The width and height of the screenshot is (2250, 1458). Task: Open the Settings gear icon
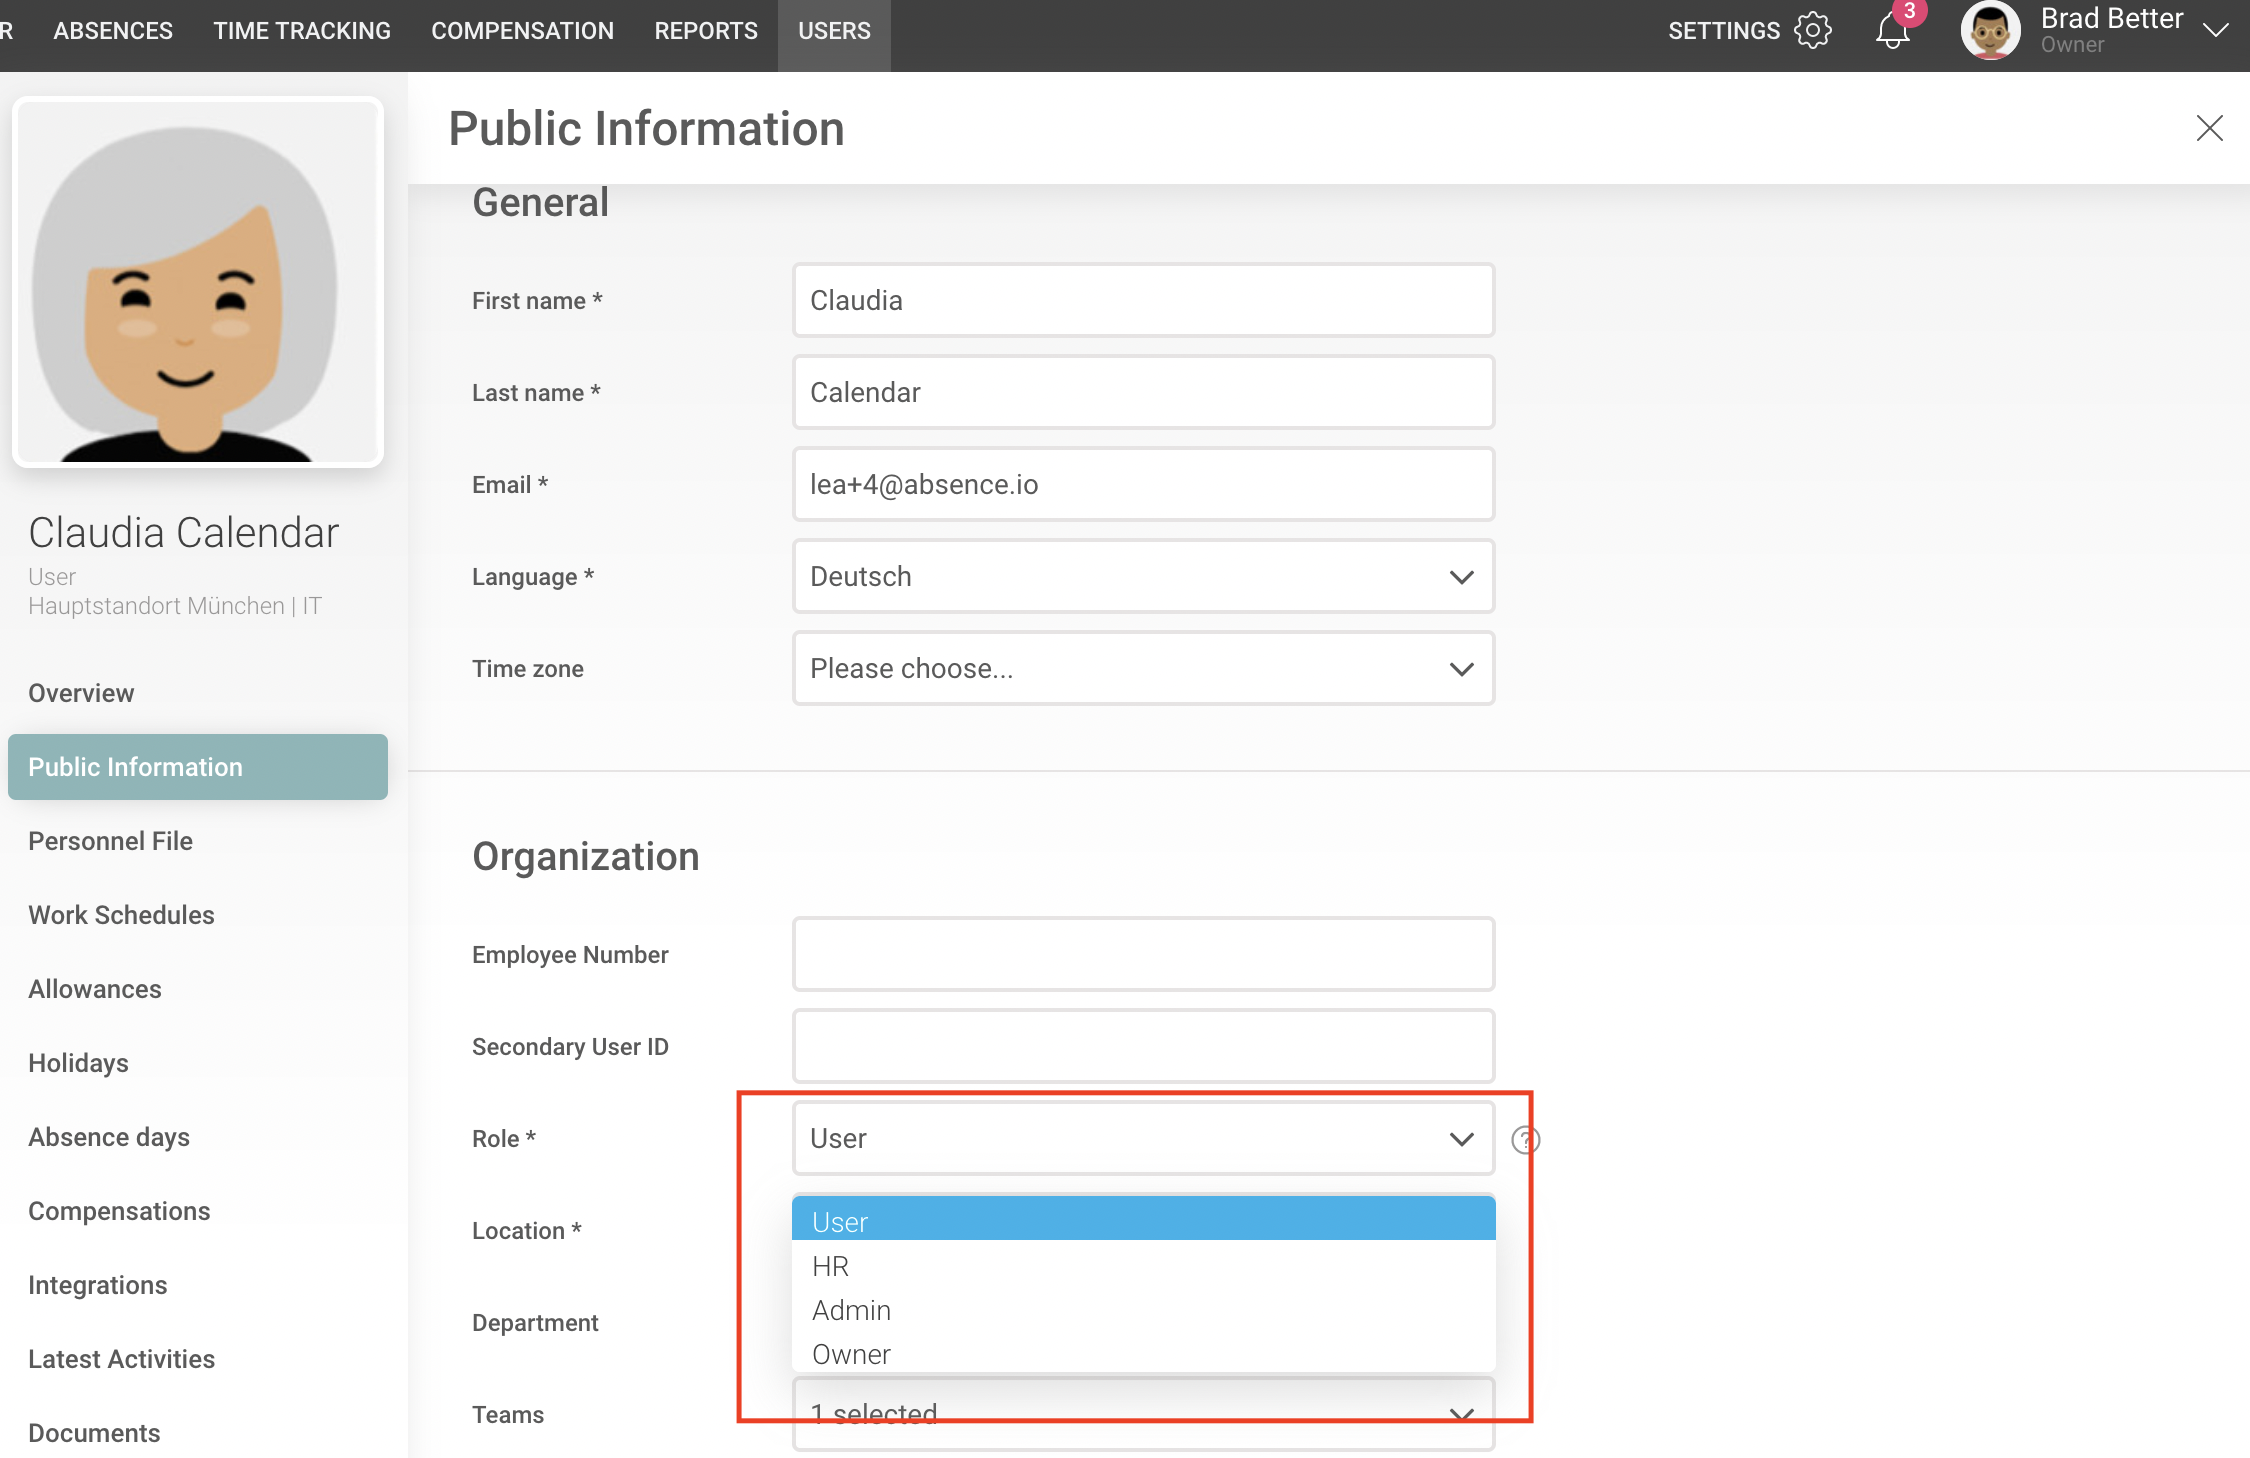click(1812, 30)
